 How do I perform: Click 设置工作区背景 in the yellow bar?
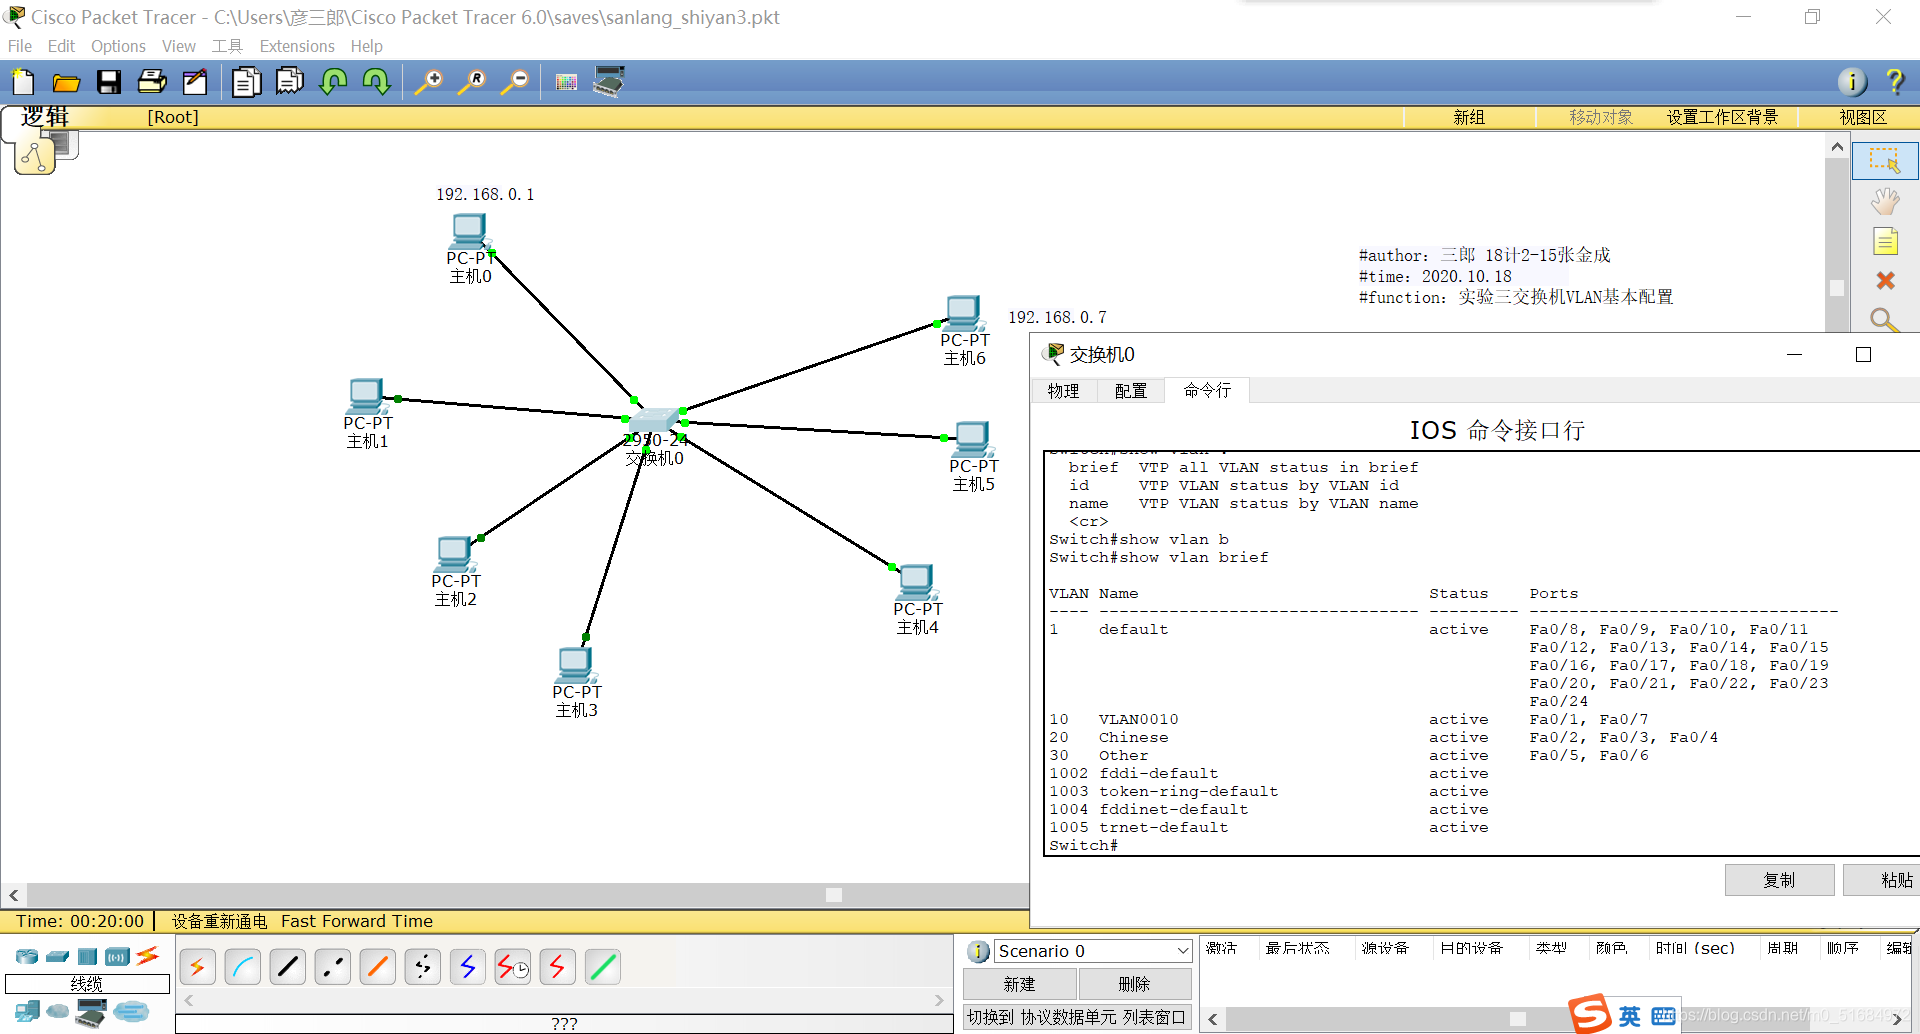(1722, 117)
